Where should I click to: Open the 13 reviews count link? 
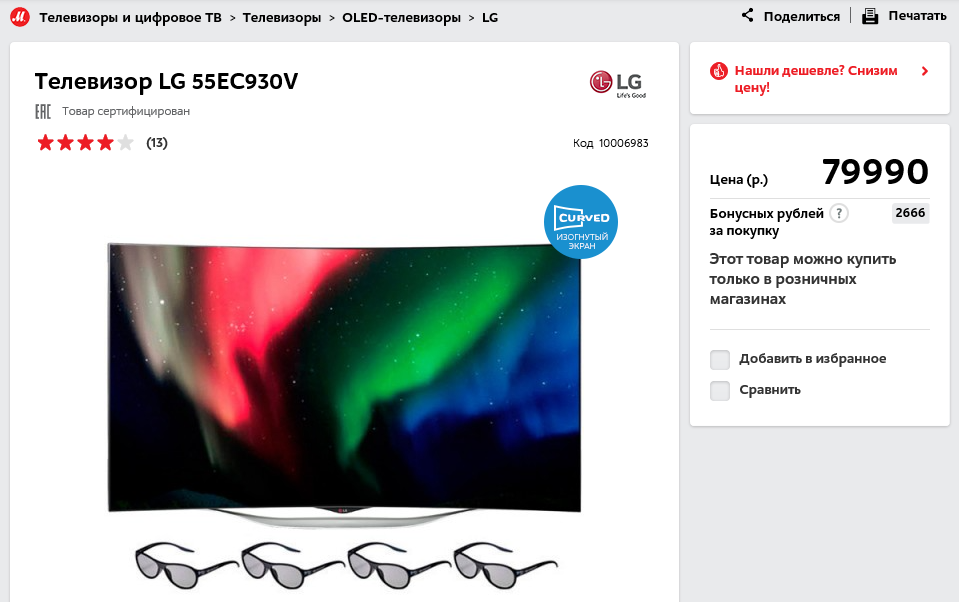[x=157, y=143]
